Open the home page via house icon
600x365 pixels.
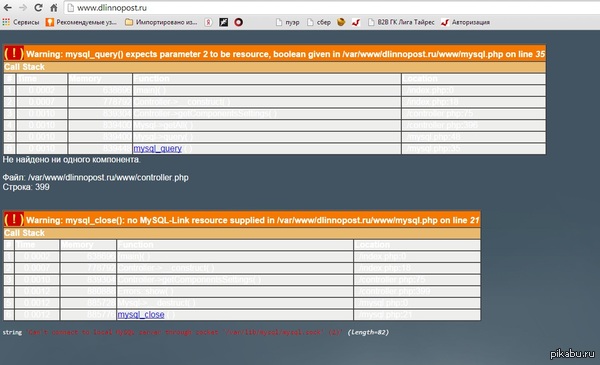click(x=54, y=8)
